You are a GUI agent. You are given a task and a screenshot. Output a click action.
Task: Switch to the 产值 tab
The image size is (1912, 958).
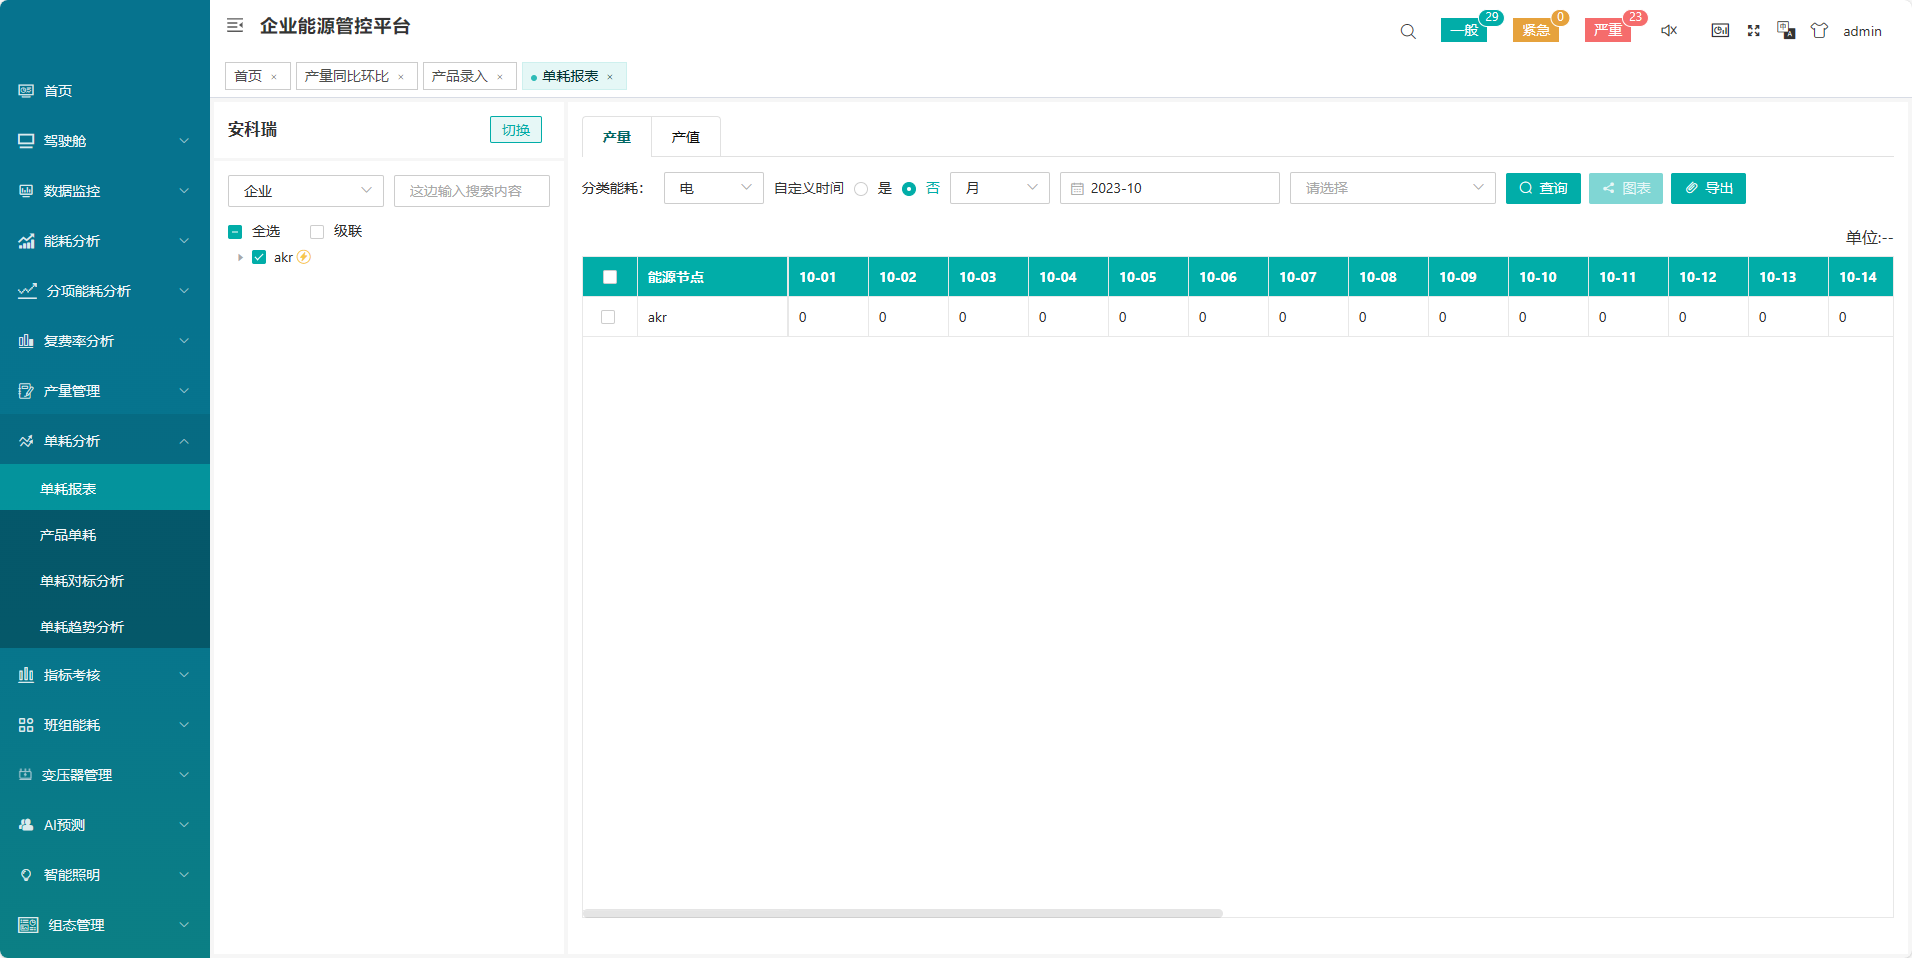click(x=685, y=137)
